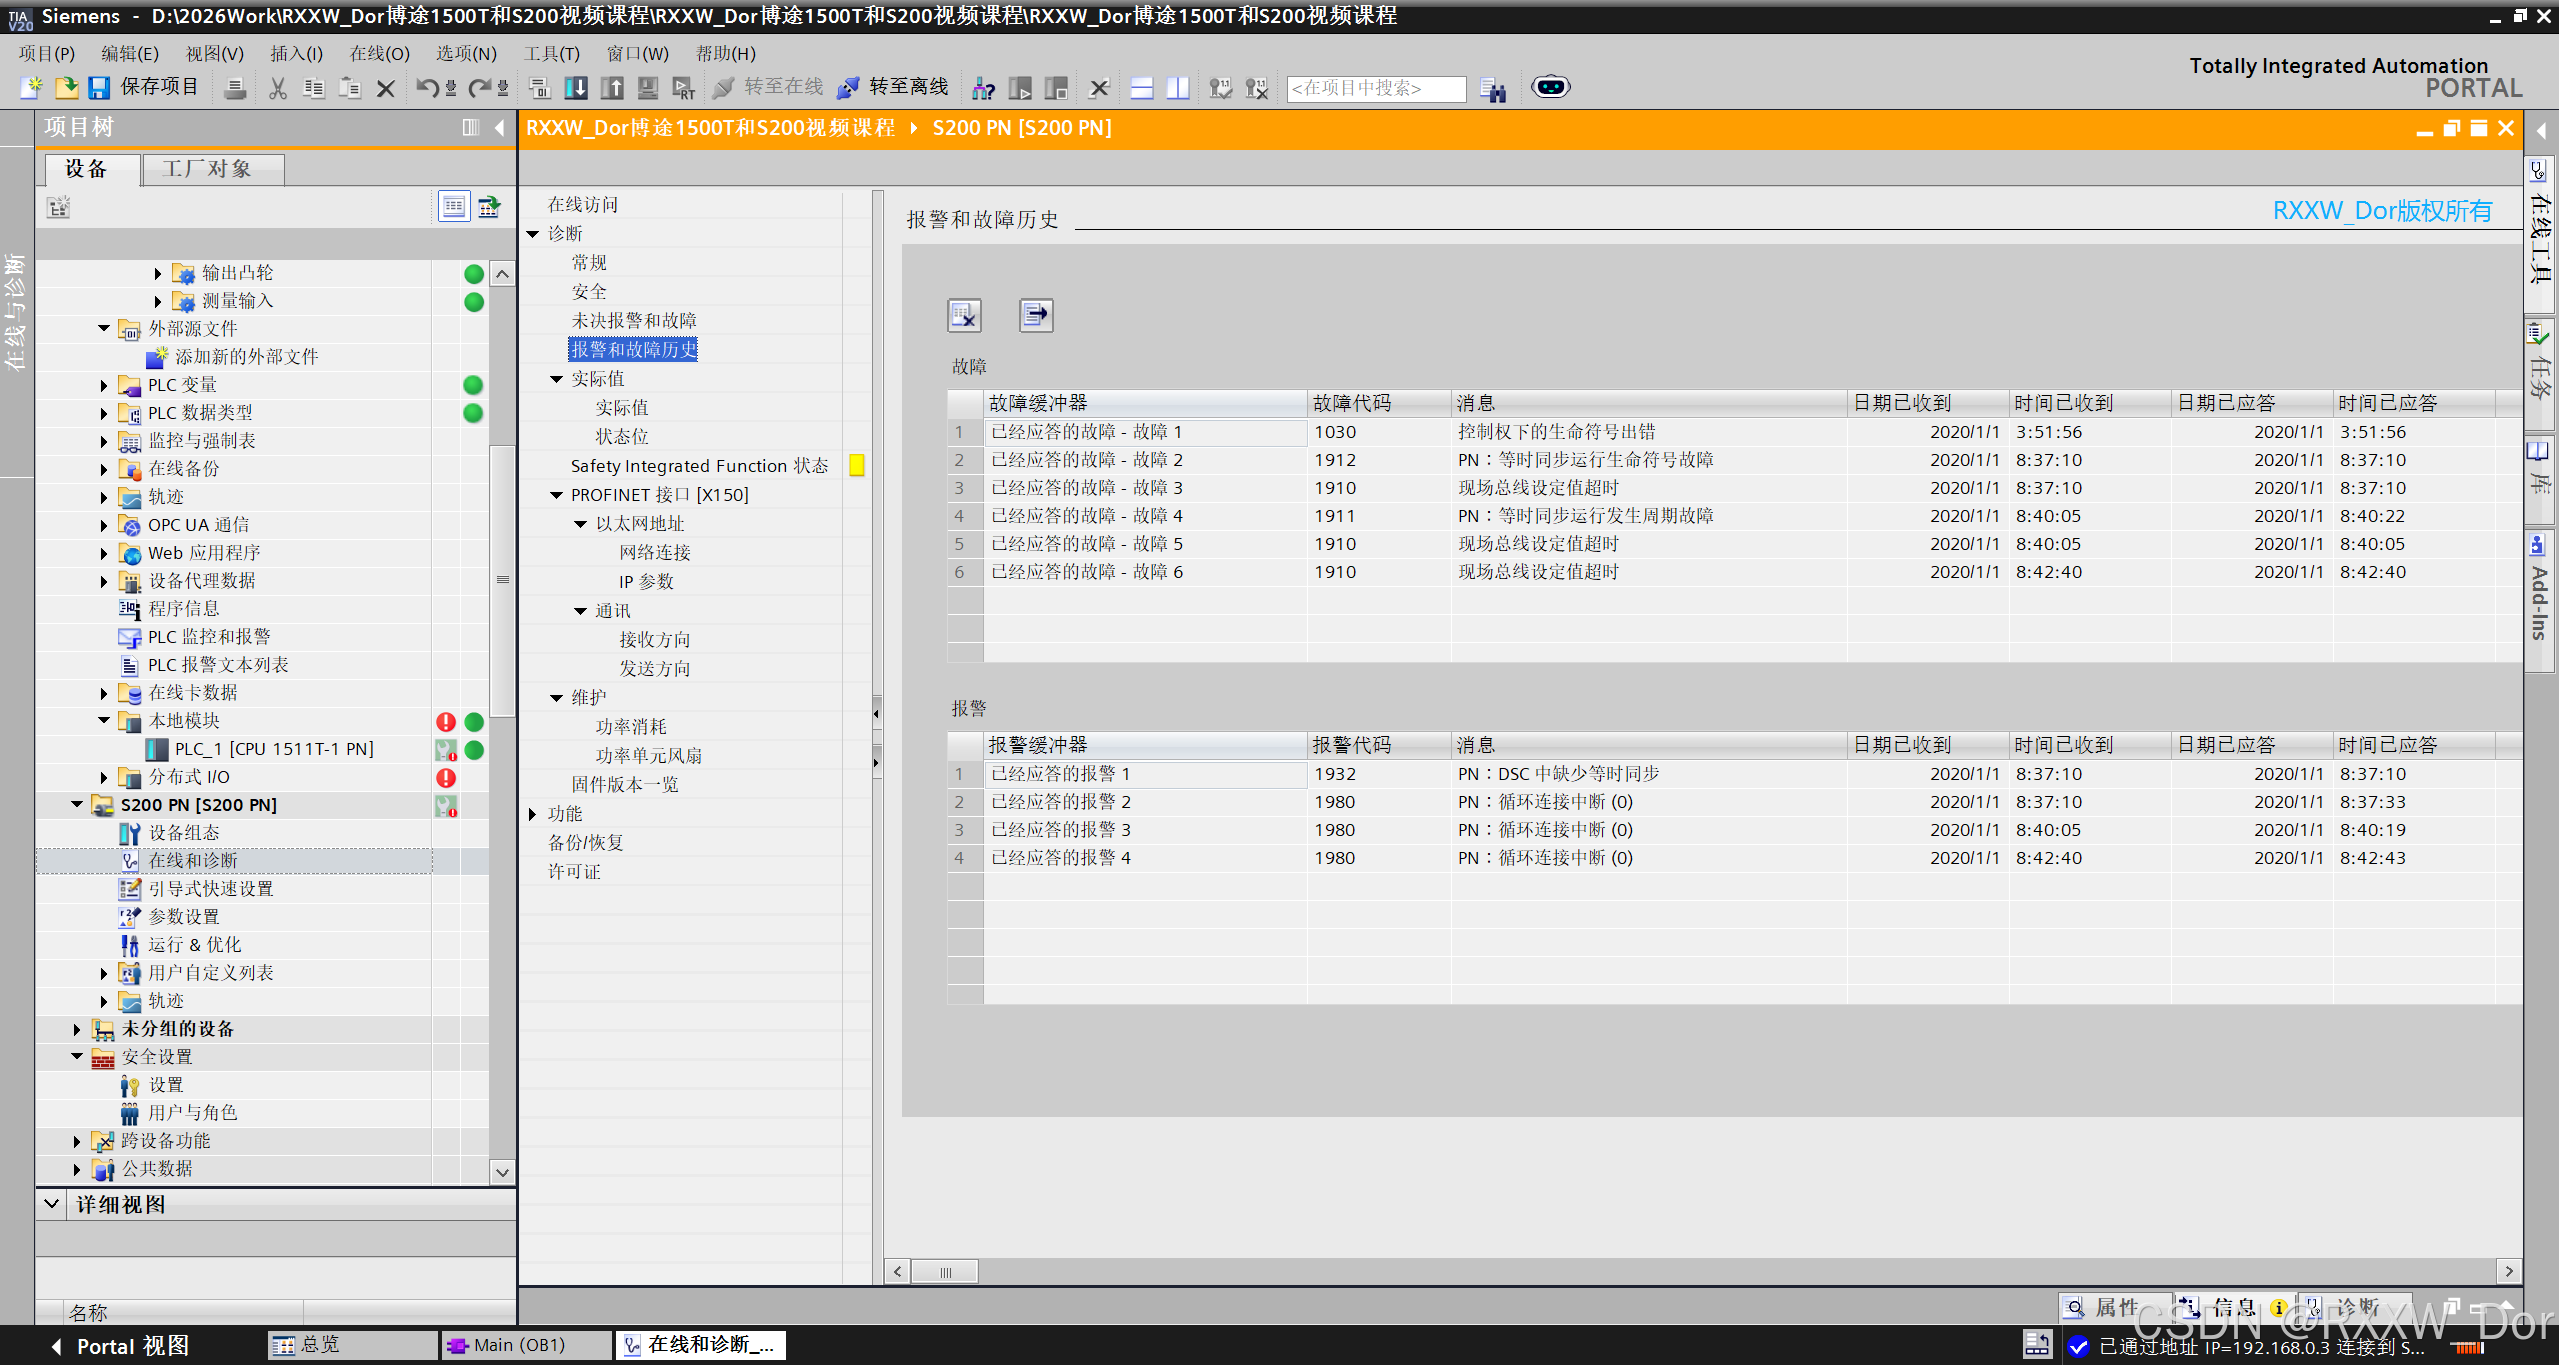Click the copilot robot icon
The height and width of the screenshot is (1365, 2559).
[1550, 87]
